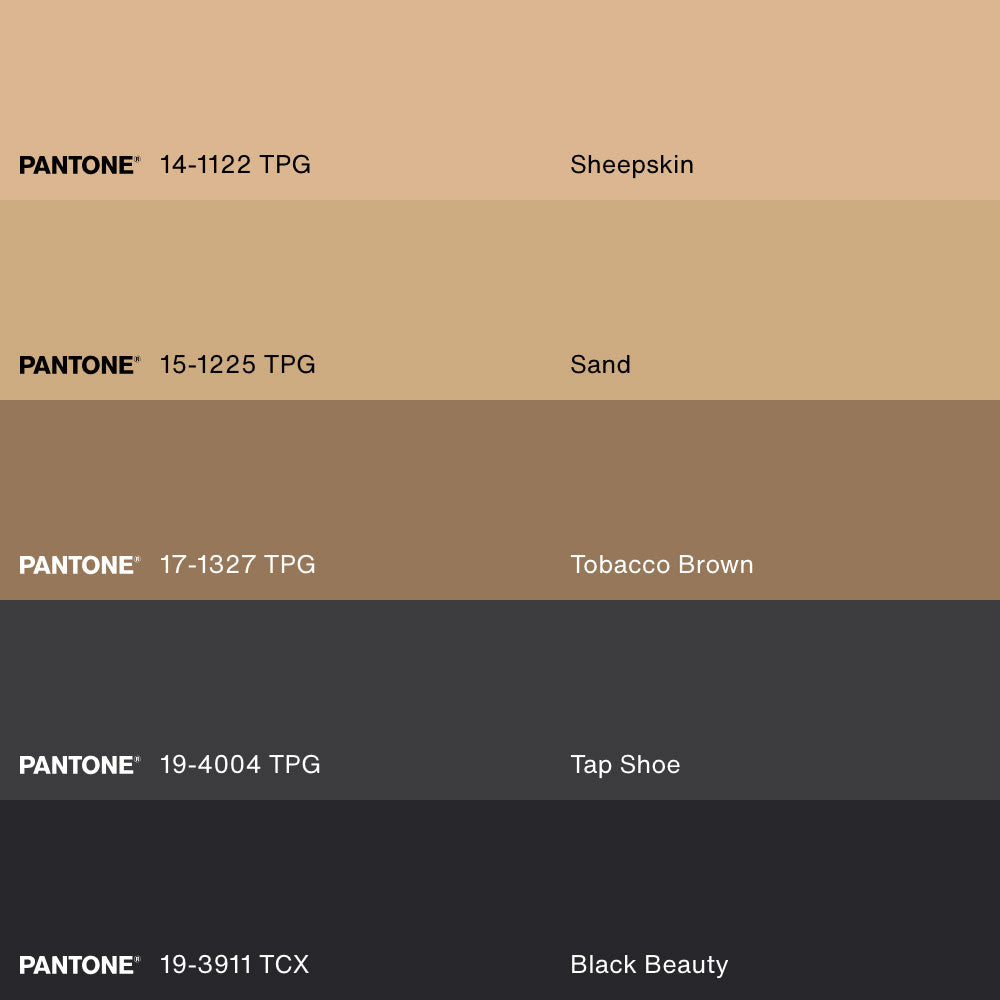
Task: Click the PANTONE logo beside 17-1327 TPG
Action: [x=79, y=565]
